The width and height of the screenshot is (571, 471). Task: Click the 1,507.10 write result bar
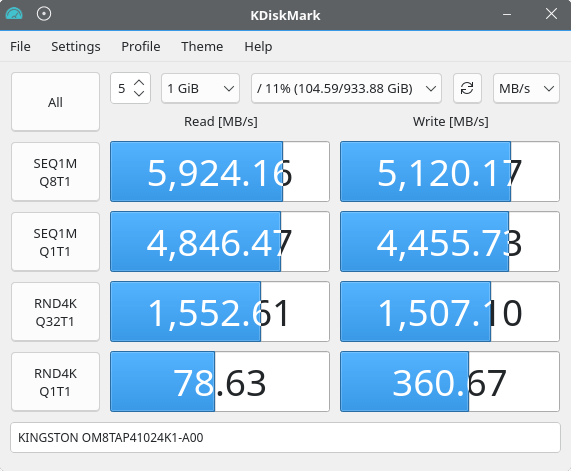[450, 311]
